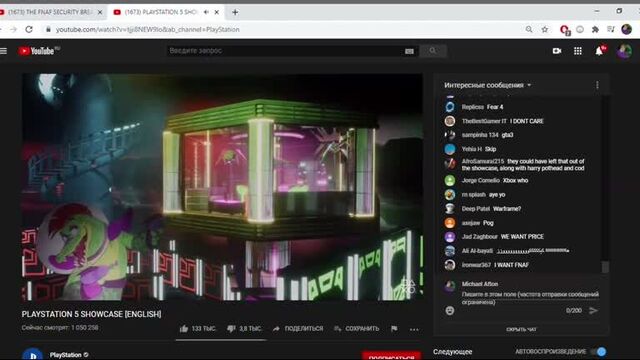This screenshot has width=640, height=360.
Task: Click the video player frame
Action: [x=222, y=187]
